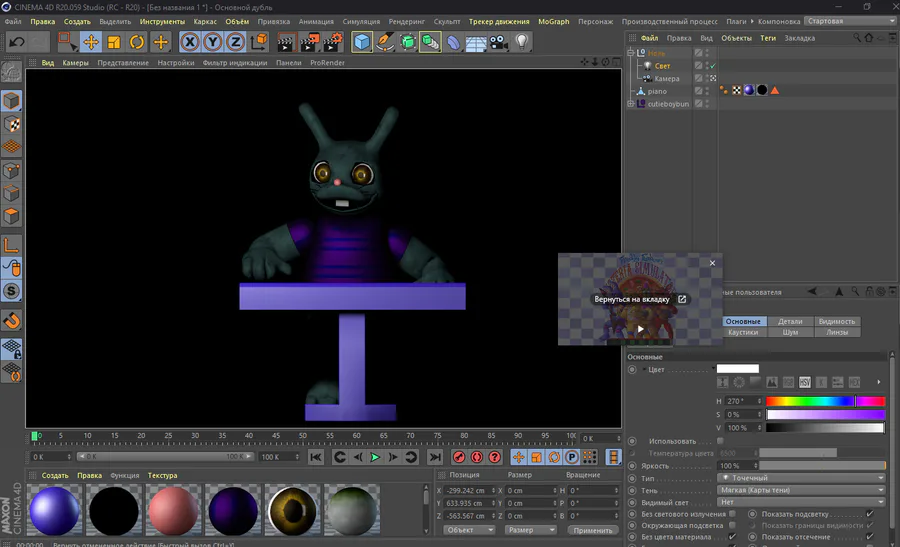Click Make Editable icon in left sidebar
Viewport: 900px width, 547px height.
point(11,72)
